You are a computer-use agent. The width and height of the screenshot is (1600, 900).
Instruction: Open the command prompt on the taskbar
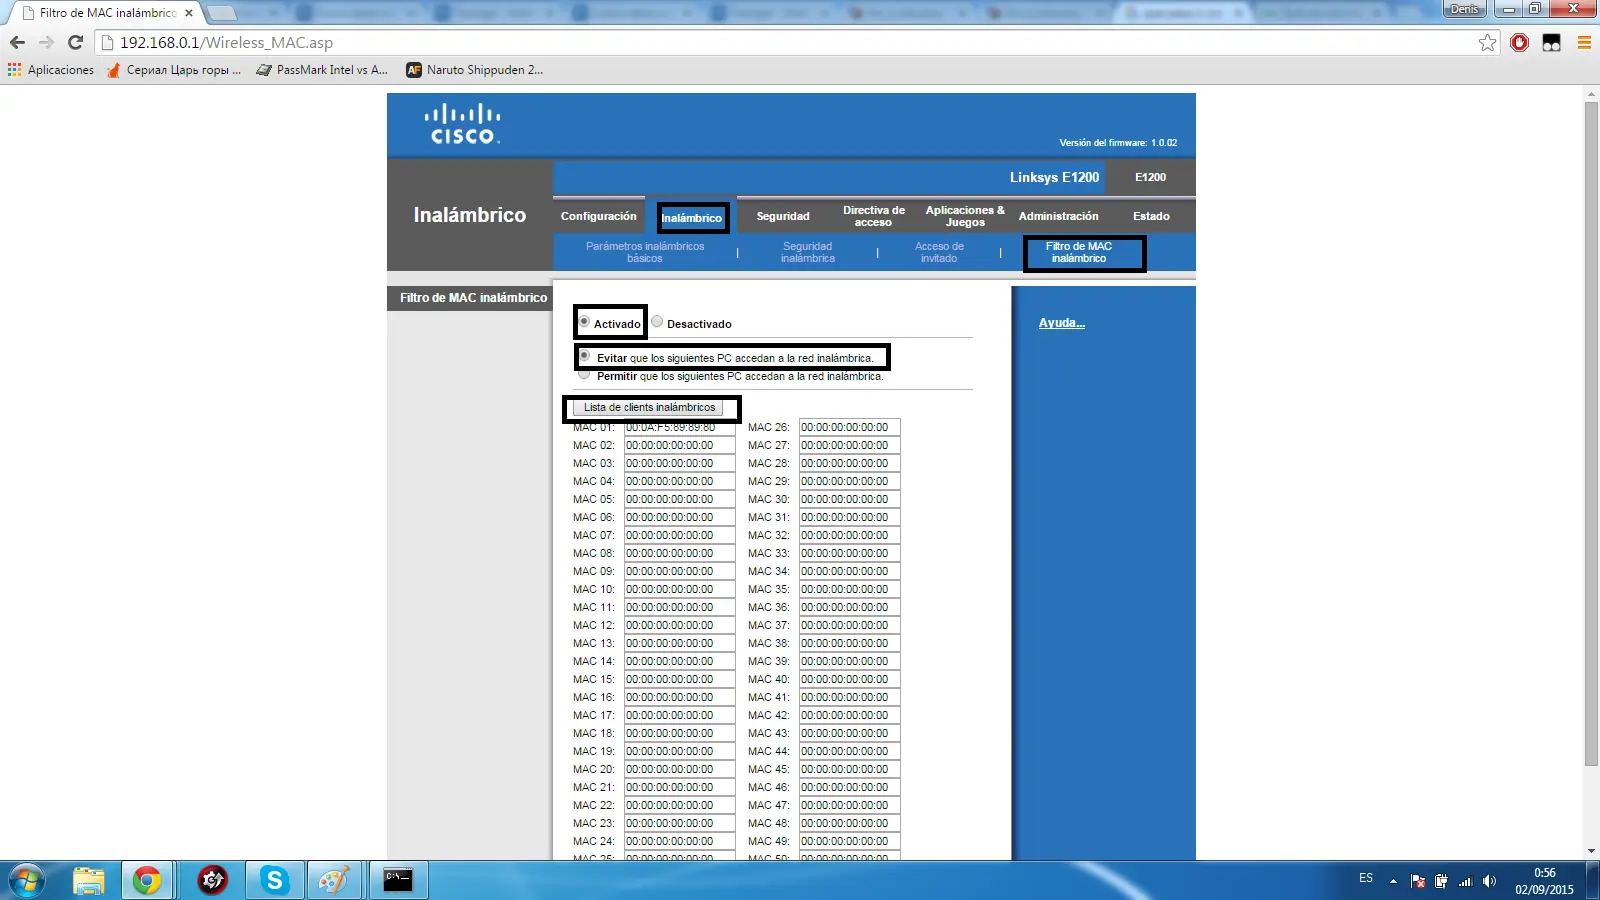398,880
